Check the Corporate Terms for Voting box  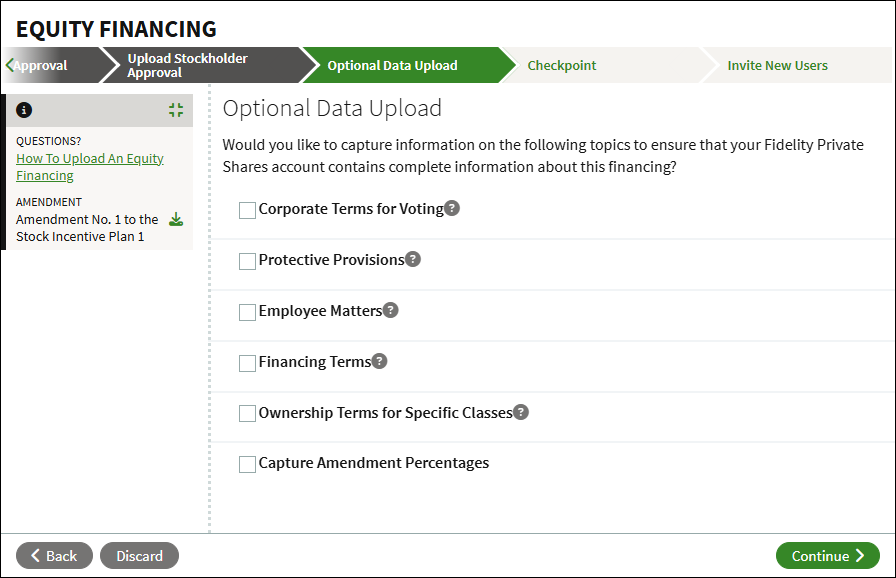[247, 210]
